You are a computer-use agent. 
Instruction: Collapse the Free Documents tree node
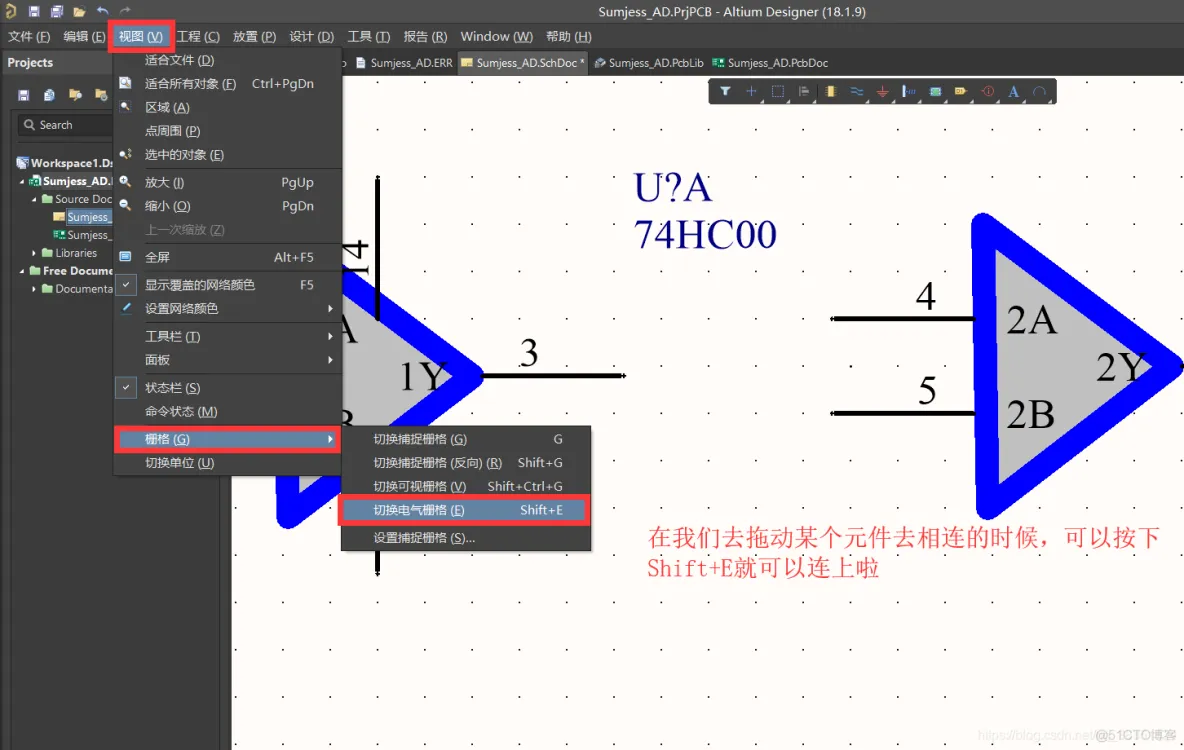tap(22, 271)
